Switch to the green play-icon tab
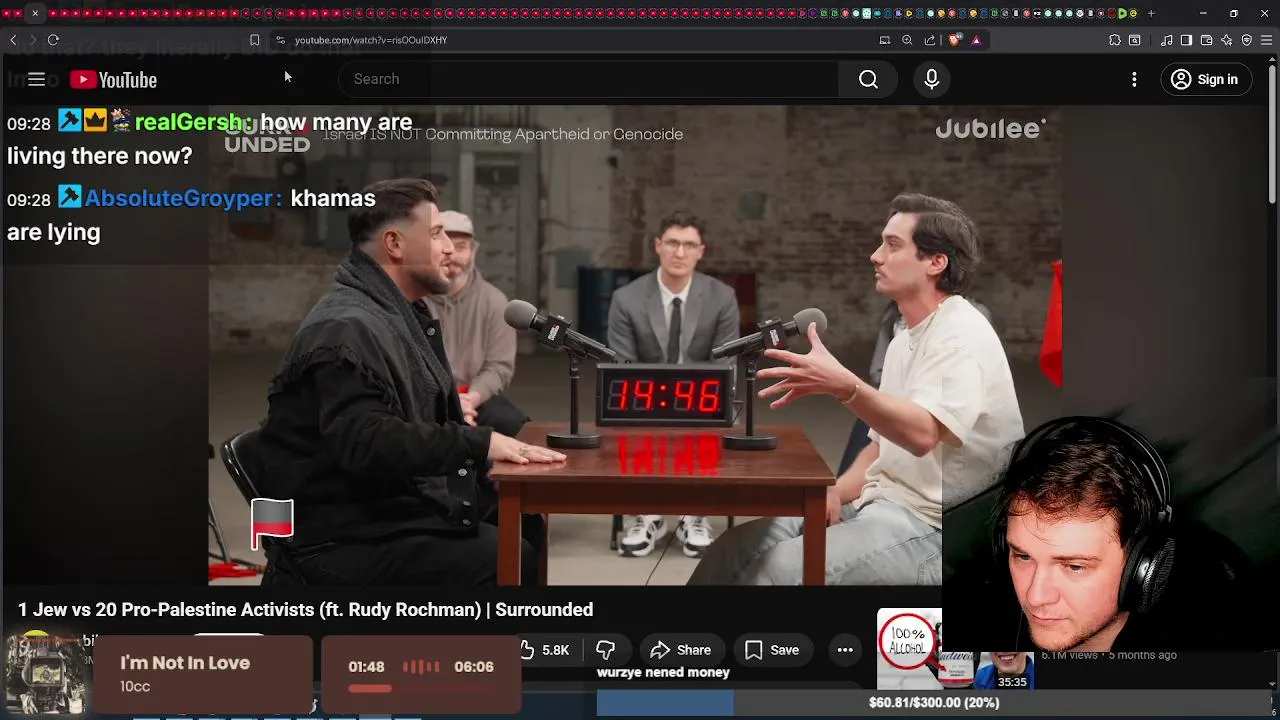Image resolution: width=1280 pixels, height=720 pixels. (1122, 13)
